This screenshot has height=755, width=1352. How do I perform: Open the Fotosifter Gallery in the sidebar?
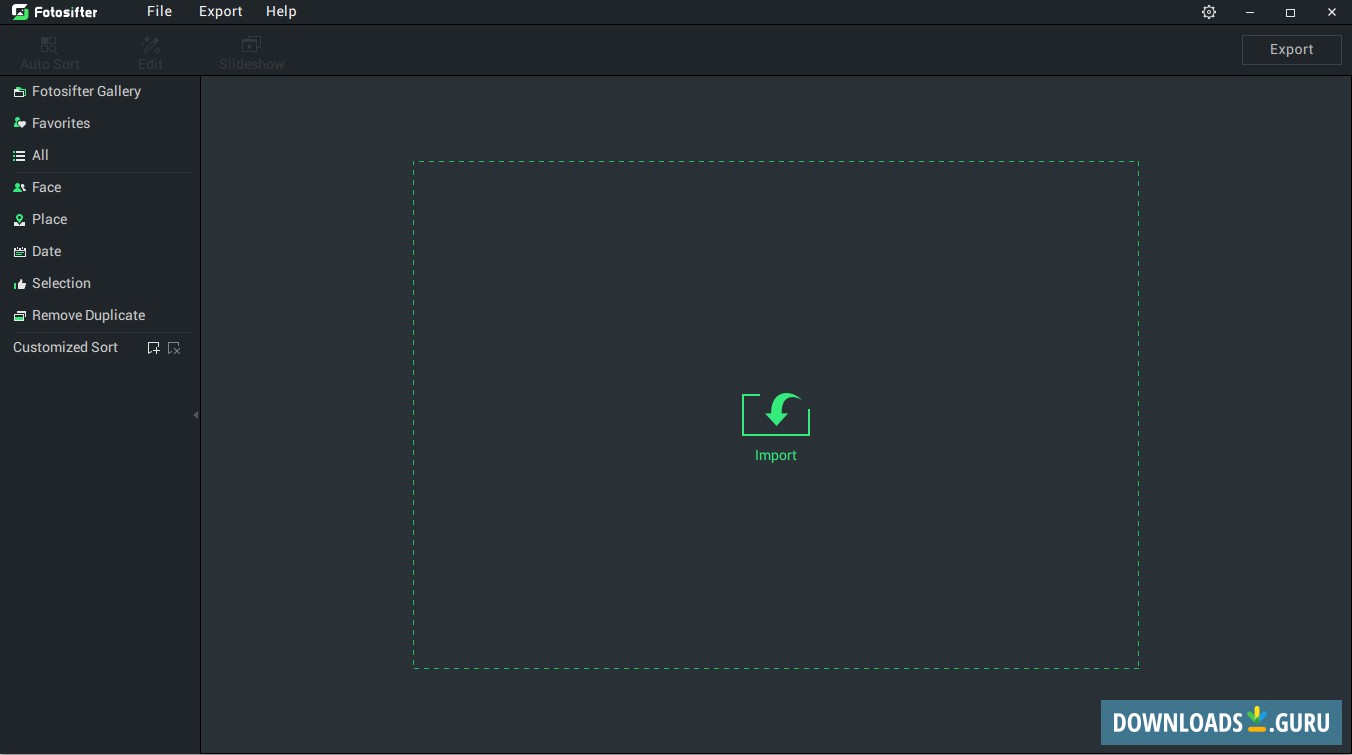coord(87,91)
